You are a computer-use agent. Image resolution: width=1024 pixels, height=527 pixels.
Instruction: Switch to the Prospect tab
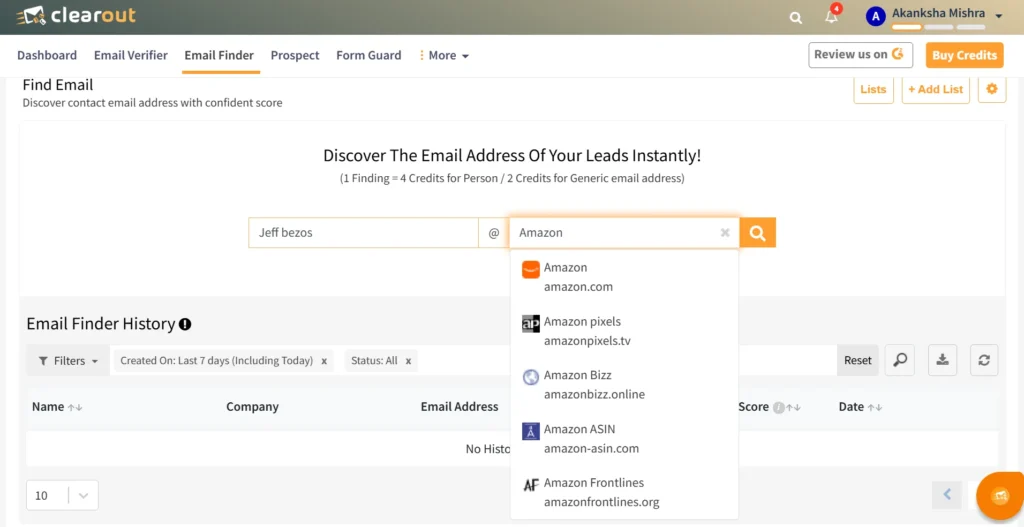pyautogui.click(x=295, y=56)
